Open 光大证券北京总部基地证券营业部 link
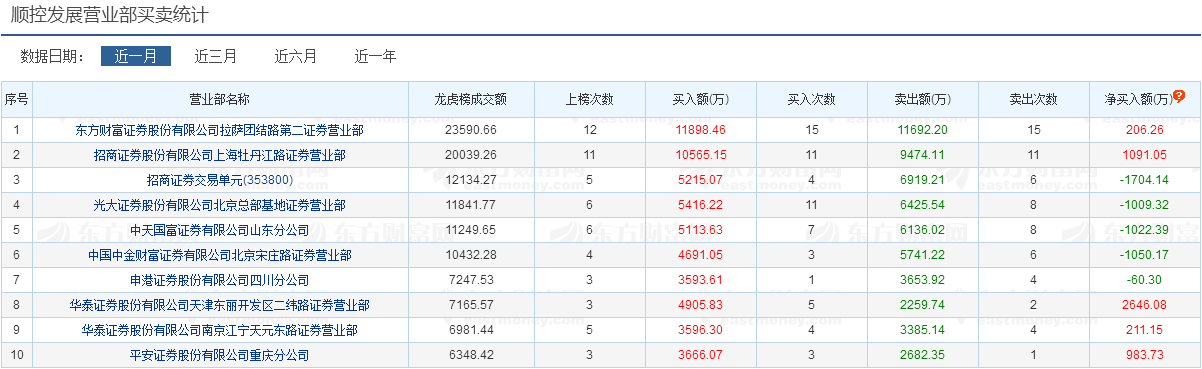The width and height of the screenshot is (1202, 369). click(x=220, y=205)
